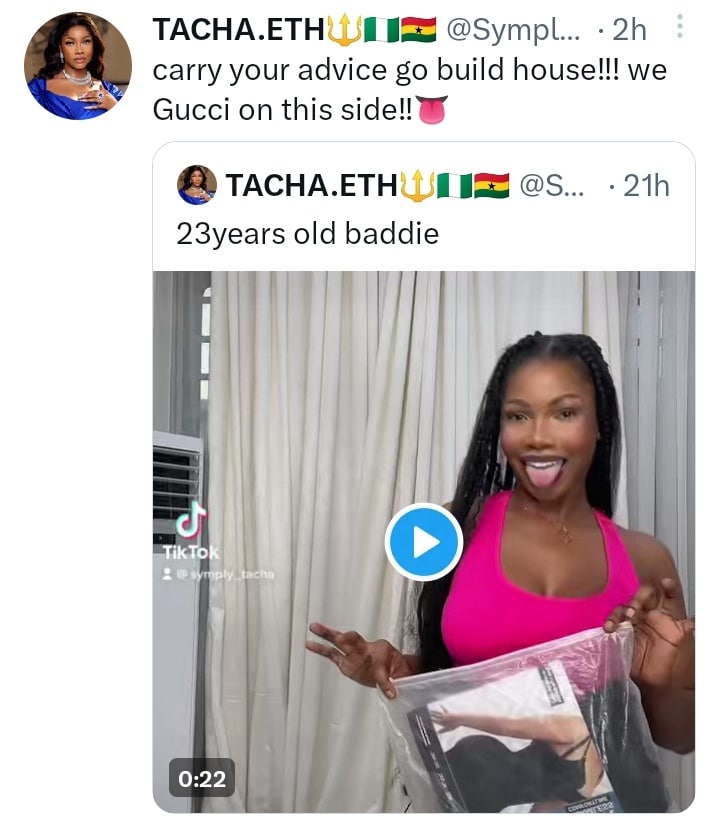
Task: Open the '23years old baddie' quoted text
Action: tap(307, 233)
